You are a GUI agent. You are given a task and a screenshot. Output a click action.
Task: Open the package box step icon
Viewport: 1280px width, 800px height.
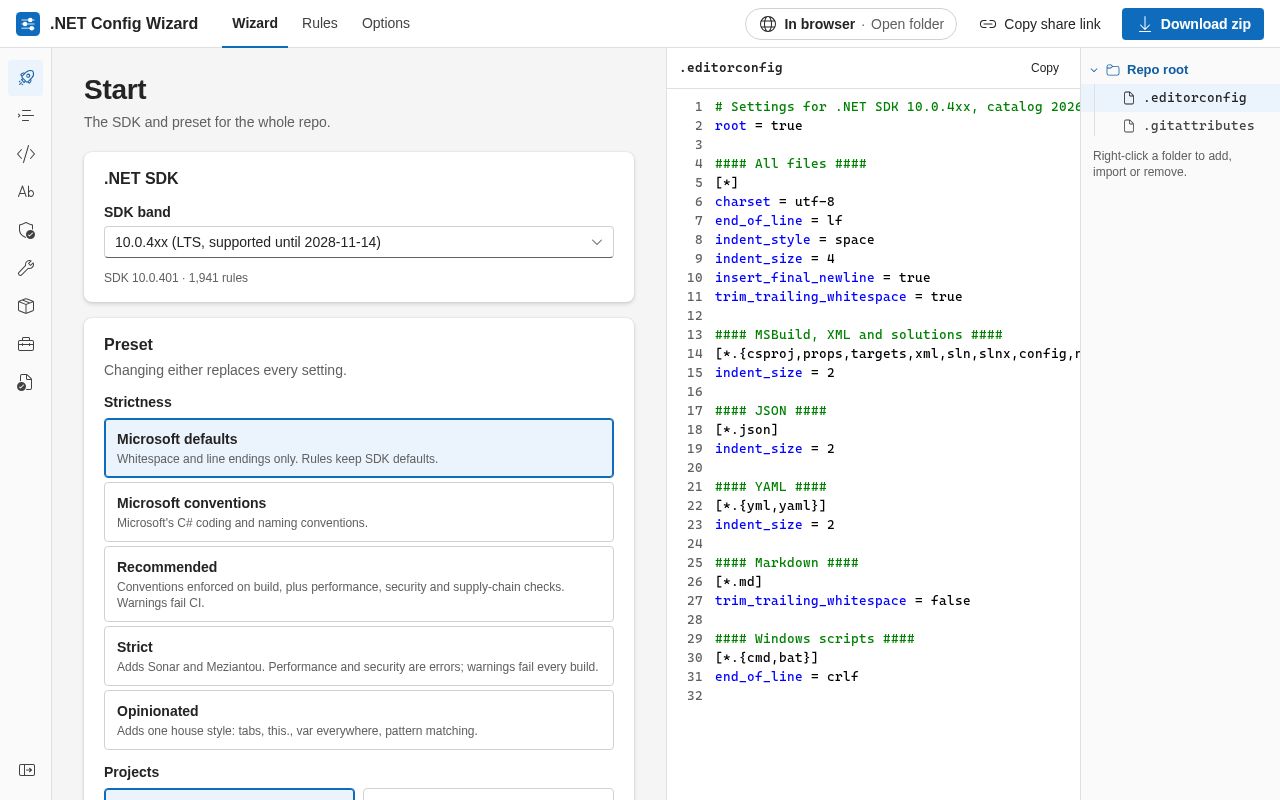(x=26, y=306)
